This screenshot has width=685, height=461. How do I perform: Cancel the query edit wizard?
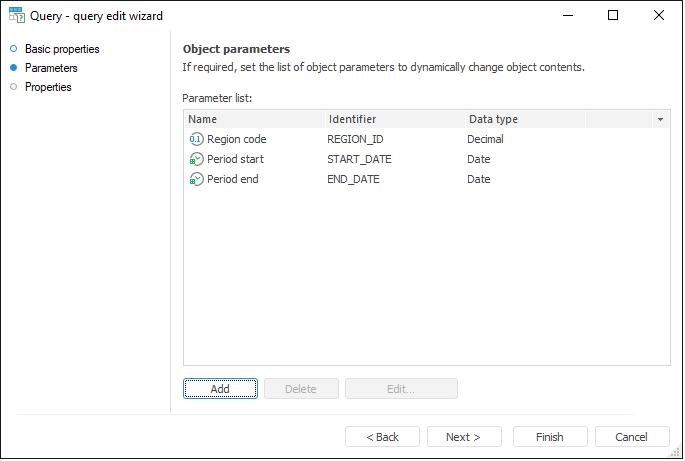coord(632,437)
